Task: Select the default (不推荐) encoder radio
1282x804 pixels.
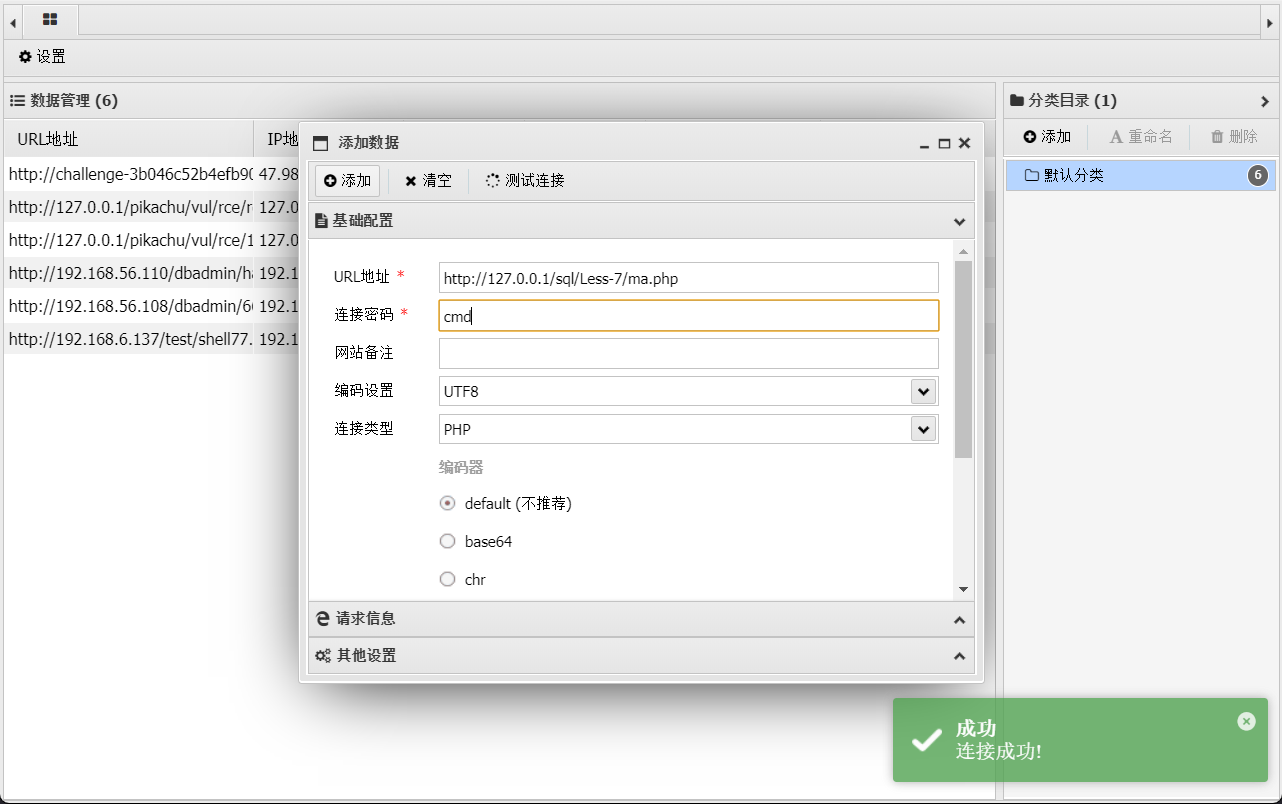Action: 448,503
